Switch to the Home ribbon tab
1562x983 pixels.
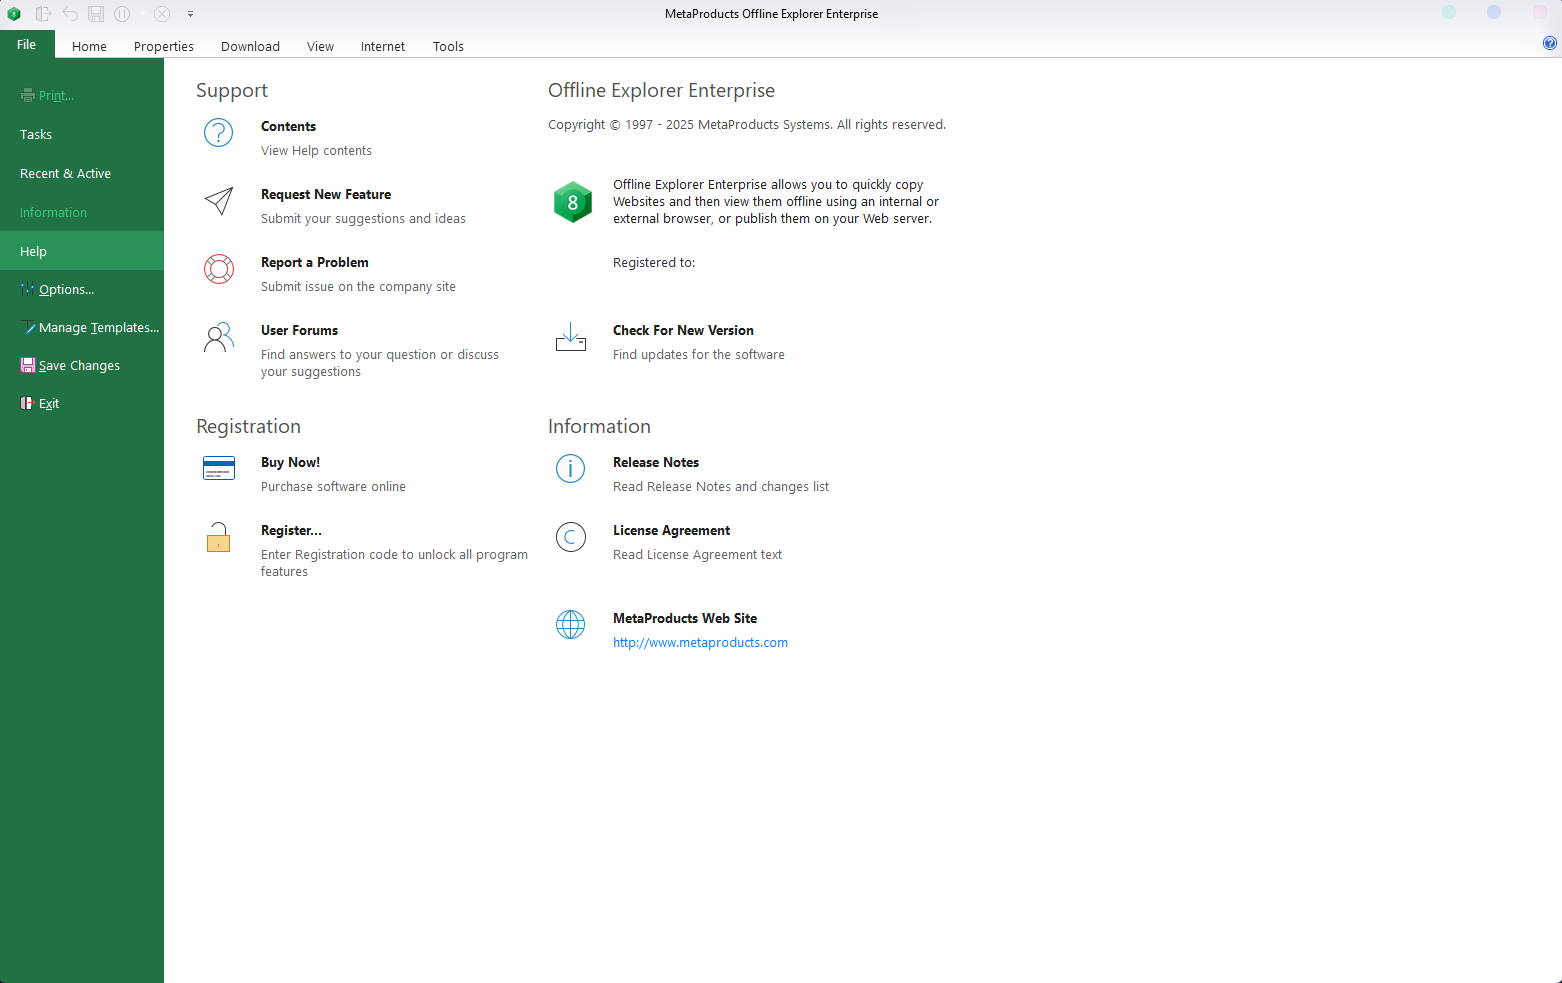point(89,46)
